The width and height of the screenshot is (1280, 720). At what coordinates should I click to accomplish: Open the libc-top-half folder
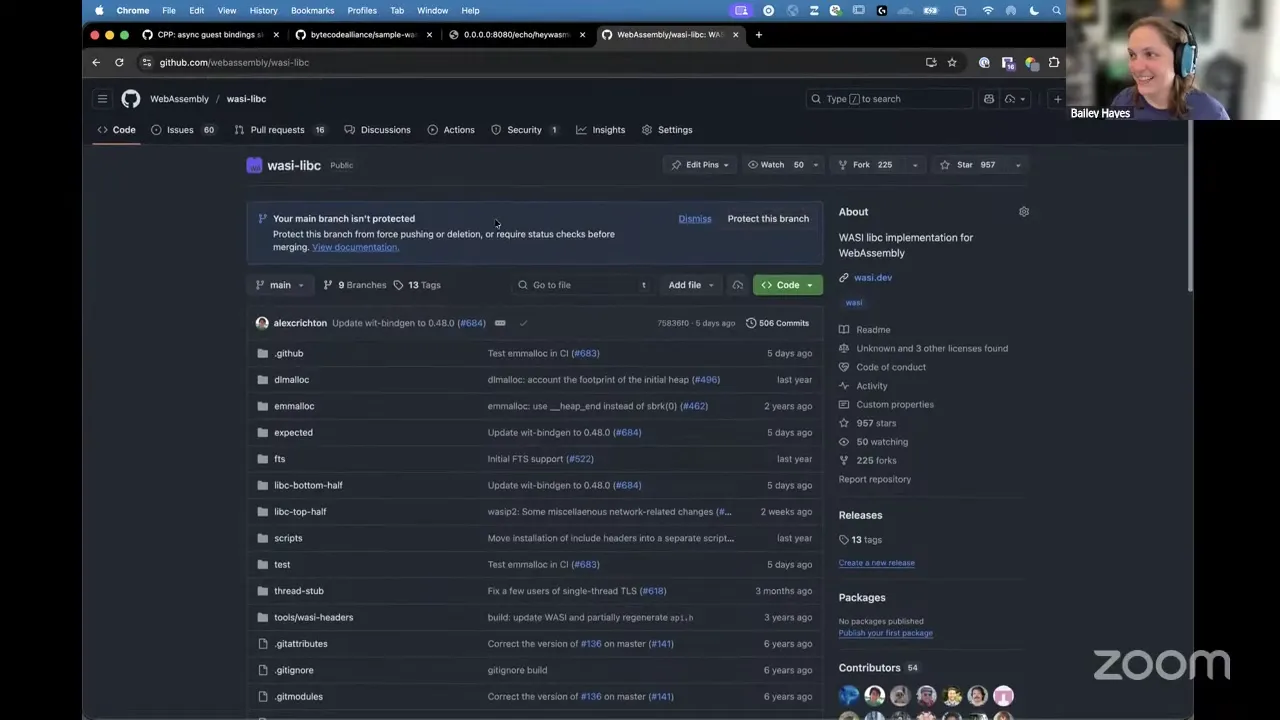(300, 512)
